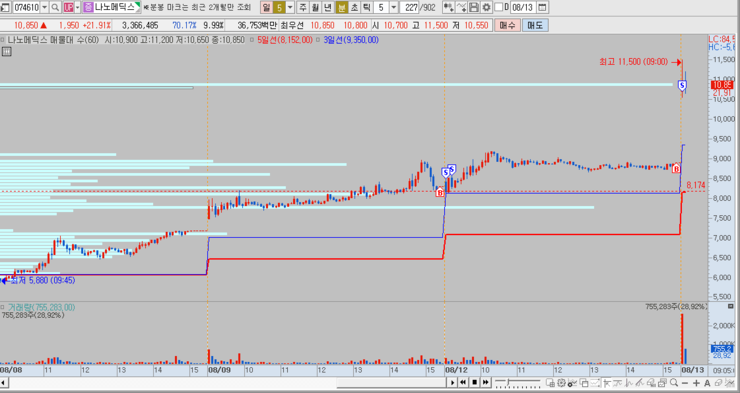Click the grid table icon in chart corner

(x=6, y=52)
